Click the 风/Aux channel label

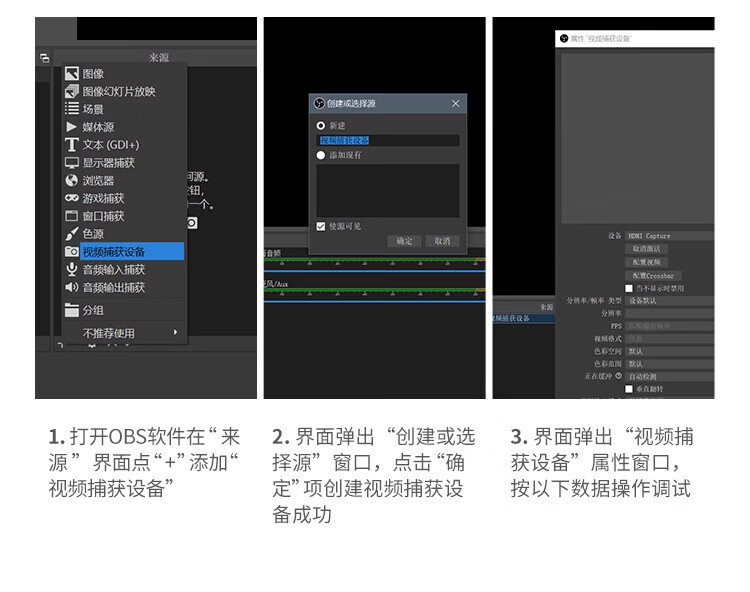coord(276,284)
